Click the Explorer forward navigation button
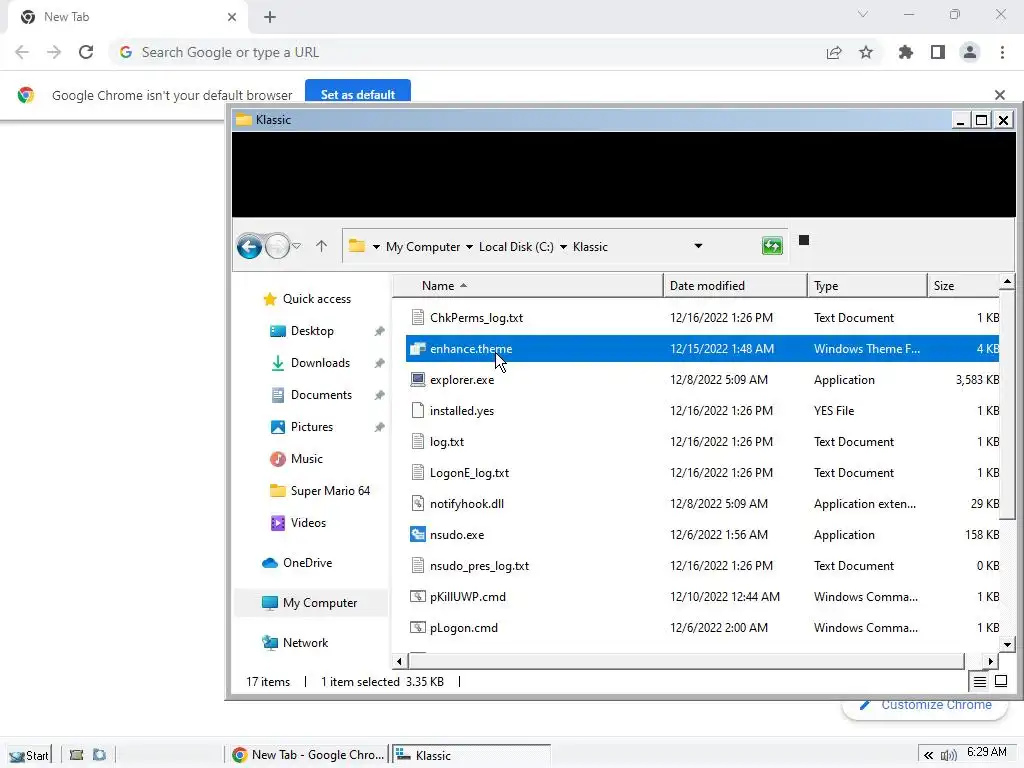The height and width of the screenshot is (768, 1024). pyautogui.click(x=277, y=247)
